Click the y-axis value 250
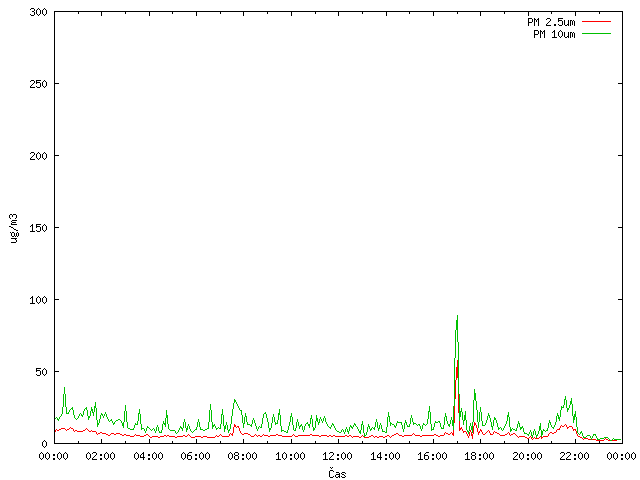 coord(38,84)
